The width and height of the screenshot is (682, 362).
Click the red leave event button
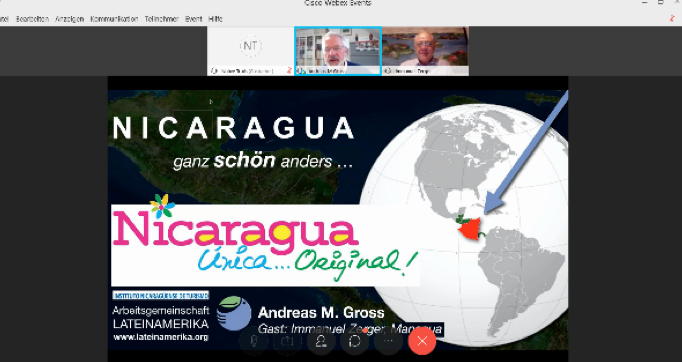pos(422,341)
